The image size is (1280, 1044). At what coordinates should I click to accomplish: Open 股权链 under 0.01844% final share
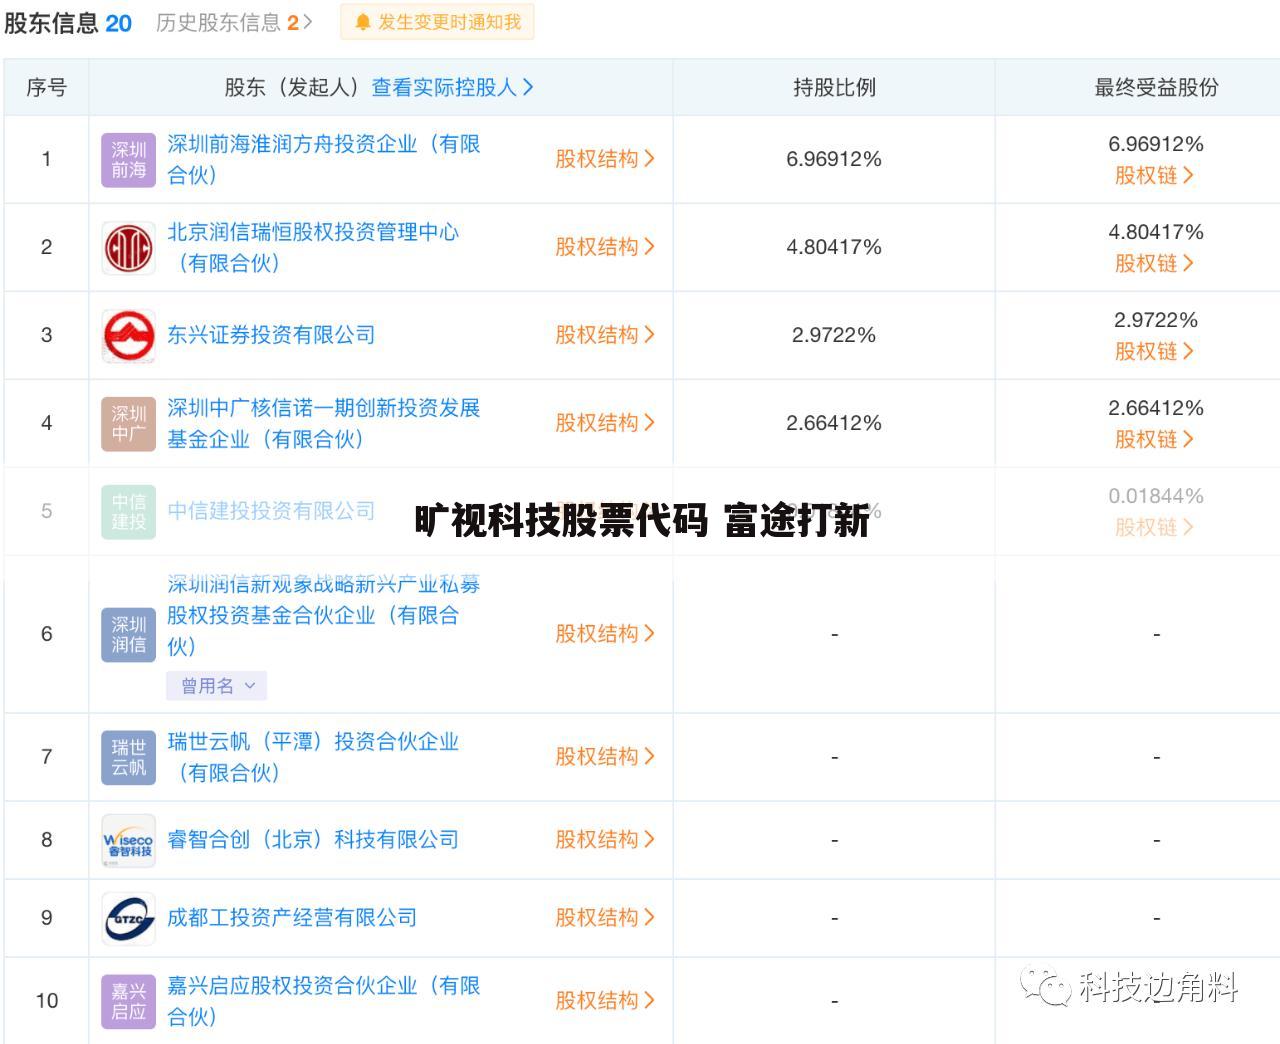point(1155,528)
